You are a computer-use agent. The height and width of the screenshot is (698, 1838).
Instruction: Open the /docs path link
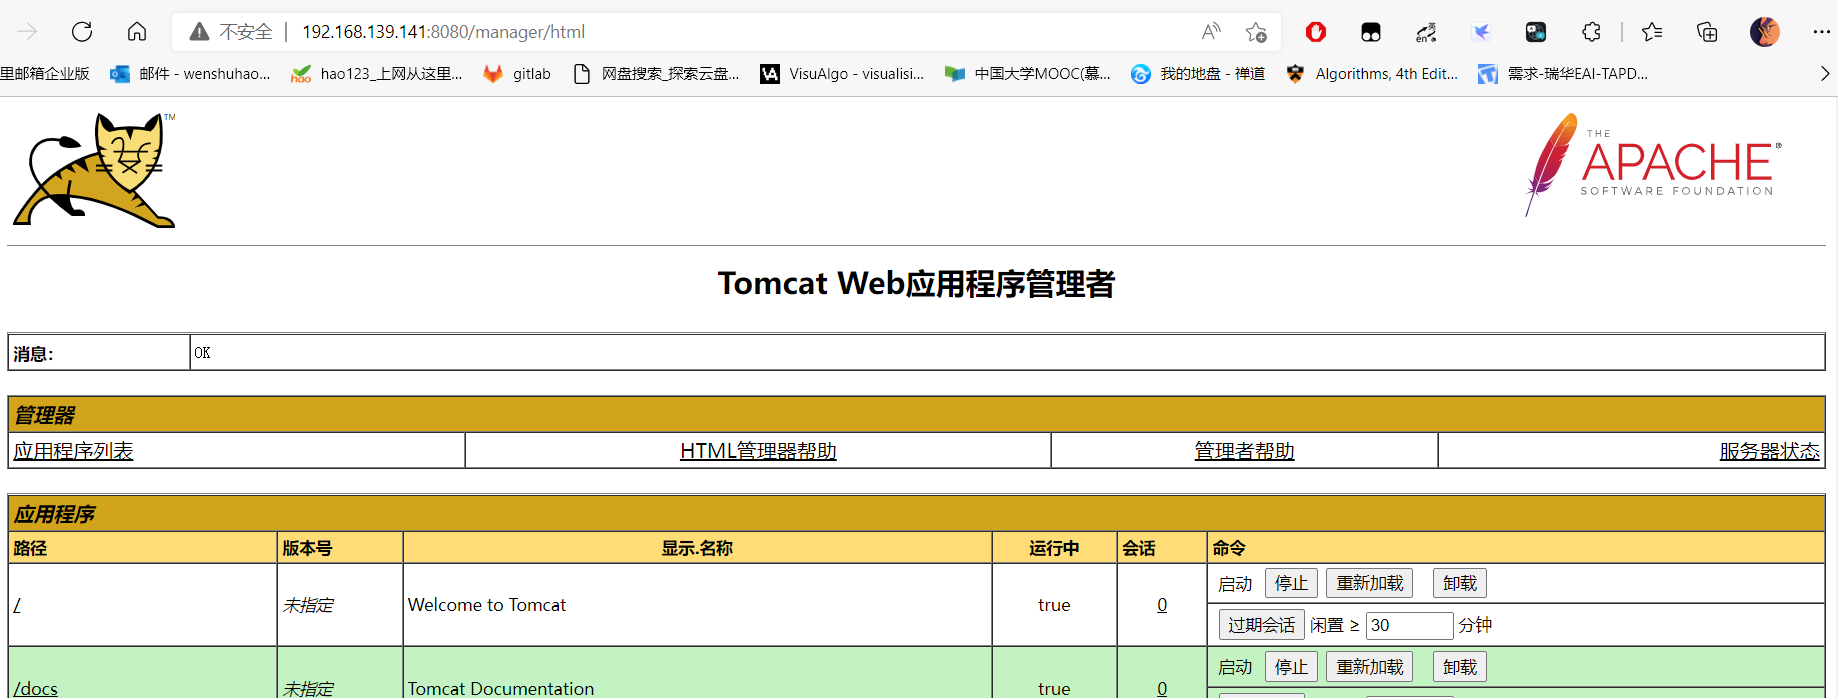coord(36,688)
